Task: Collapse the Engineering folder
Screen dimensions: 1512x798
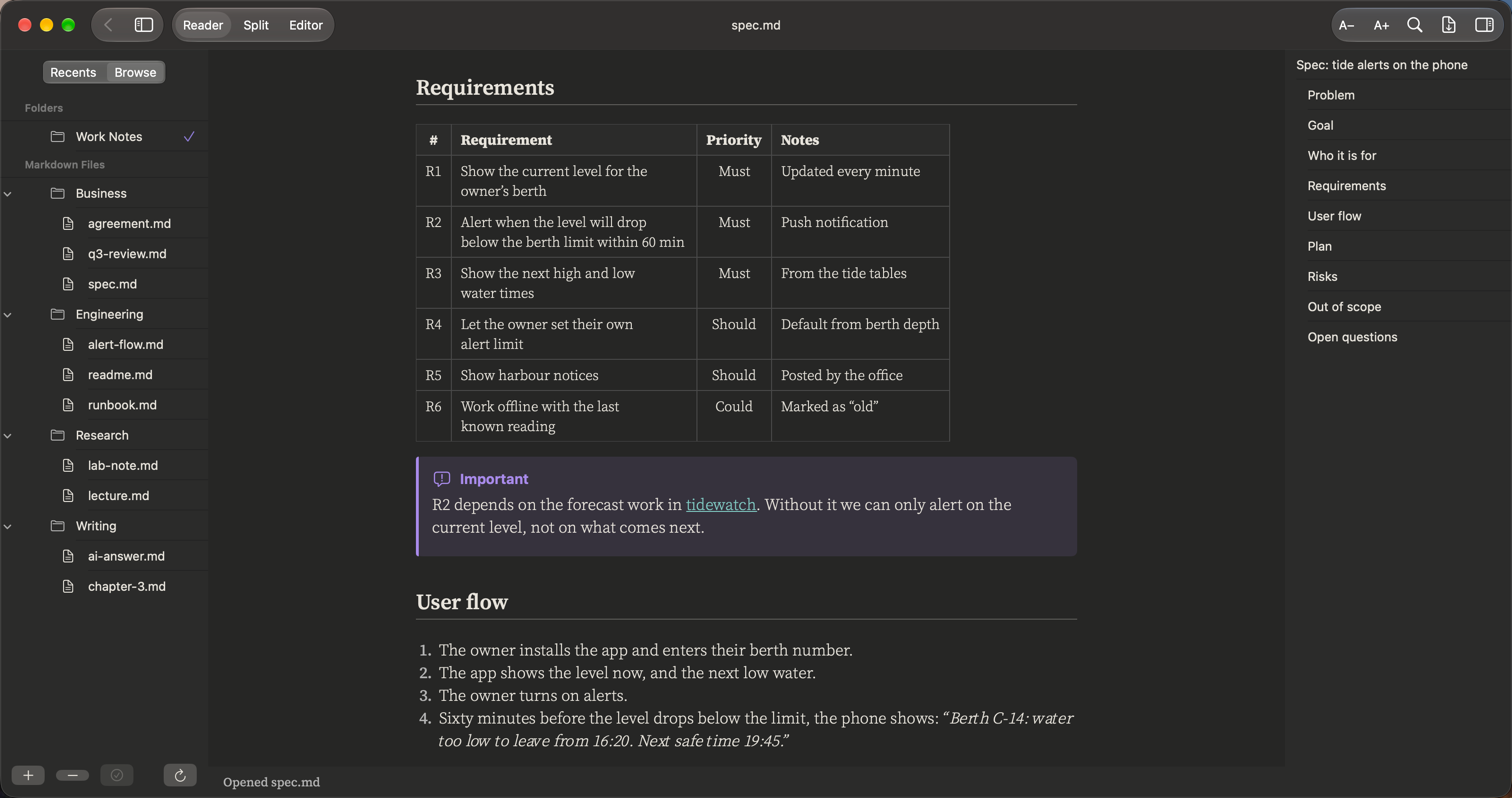Action: (8, 315)
